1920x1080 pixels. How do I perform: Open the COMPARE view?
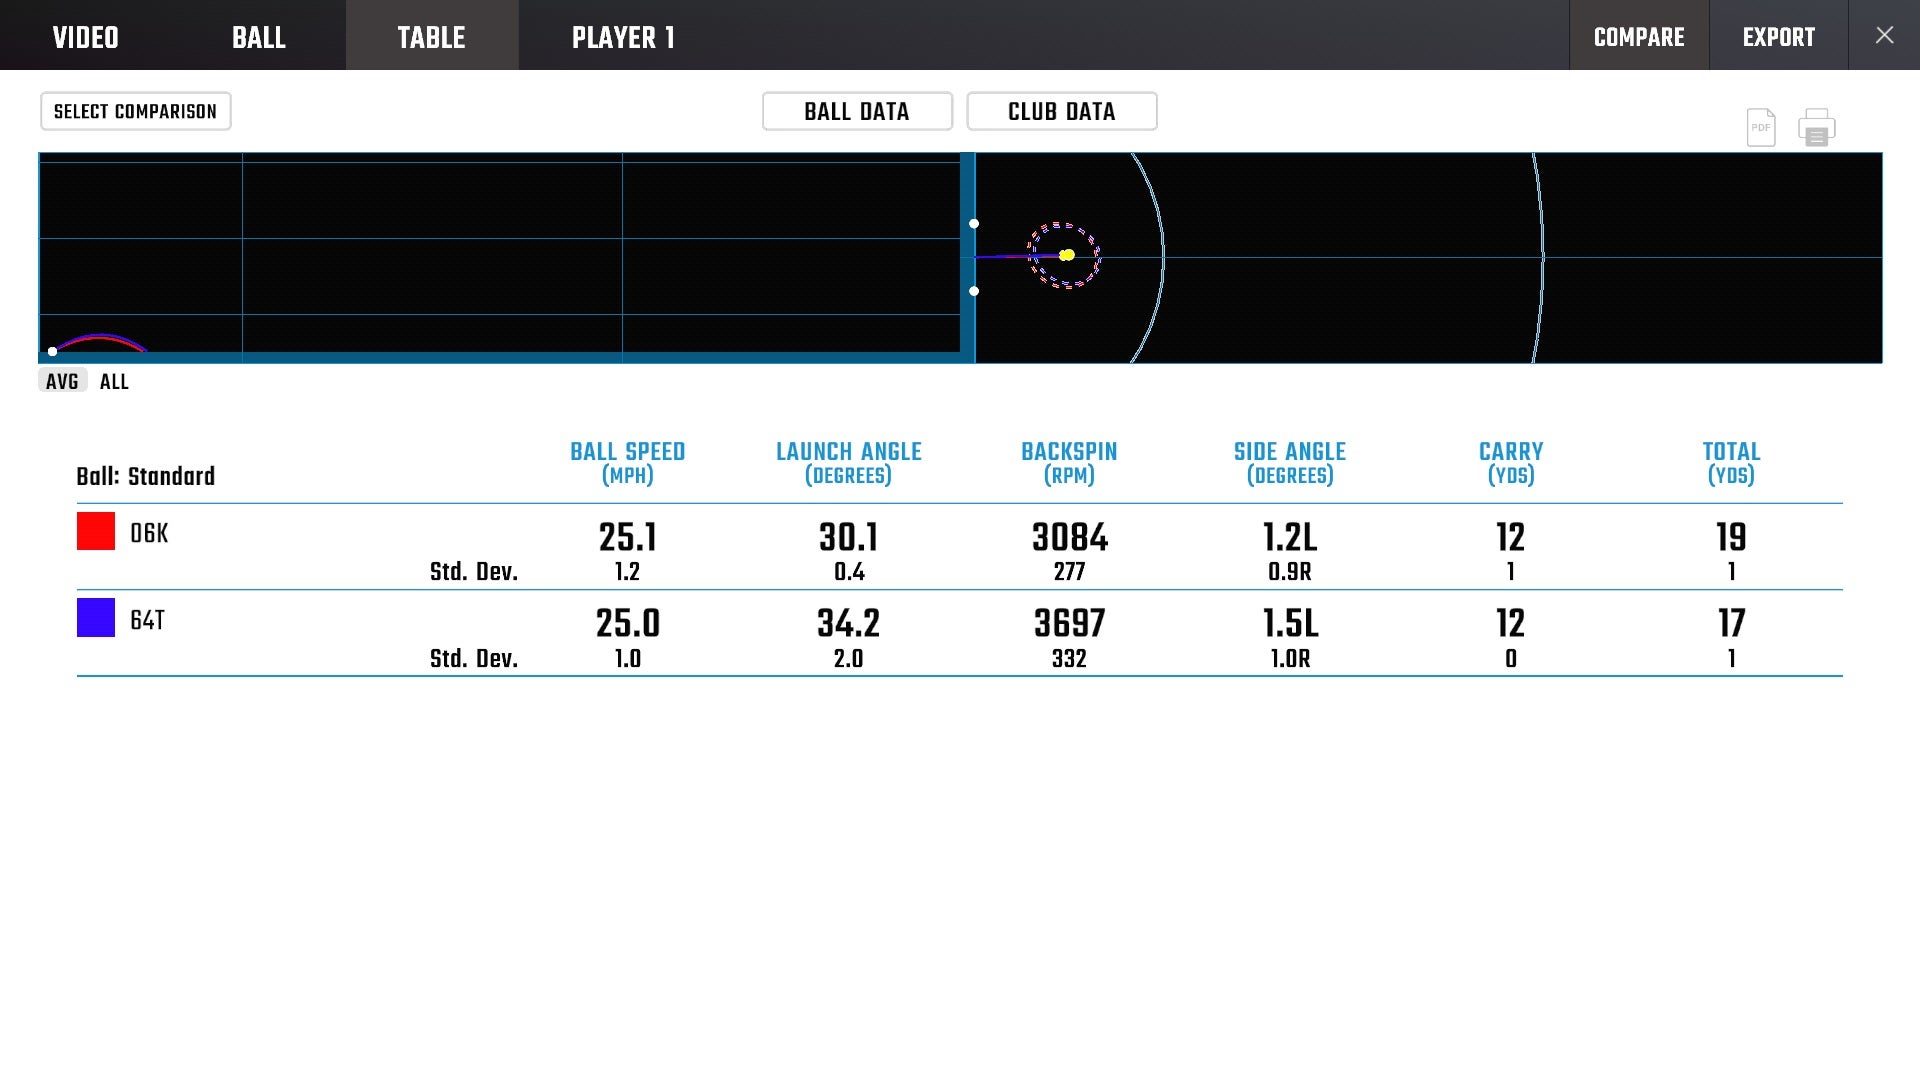(x=1638, y=36)
